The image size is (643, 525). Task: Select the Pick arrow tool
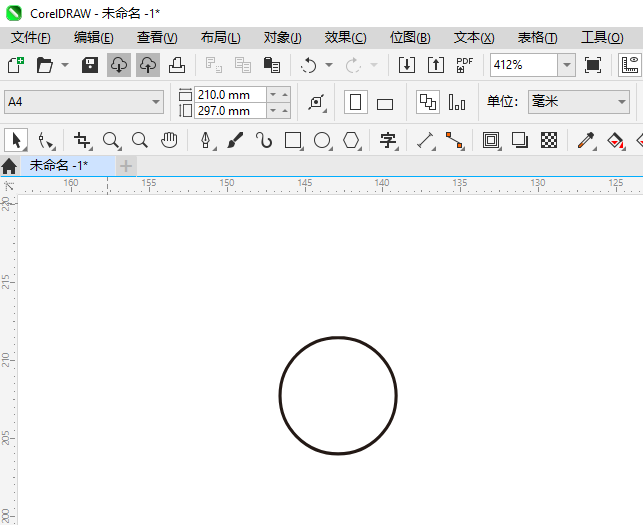(x=16, y=140)
